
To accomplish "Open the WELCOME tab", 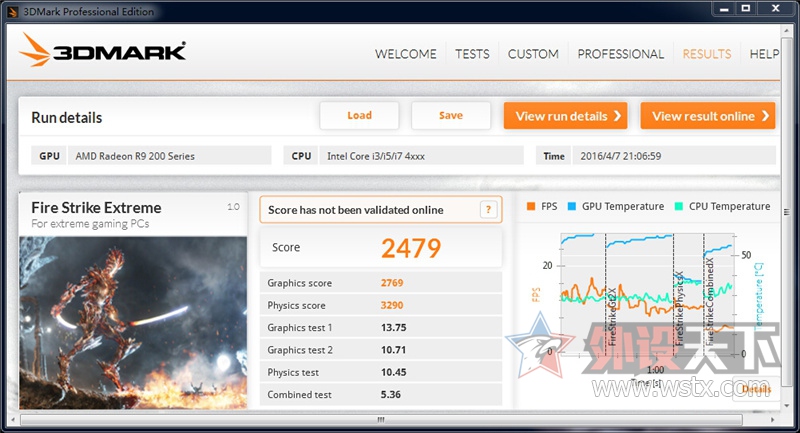I will (406, 54).
